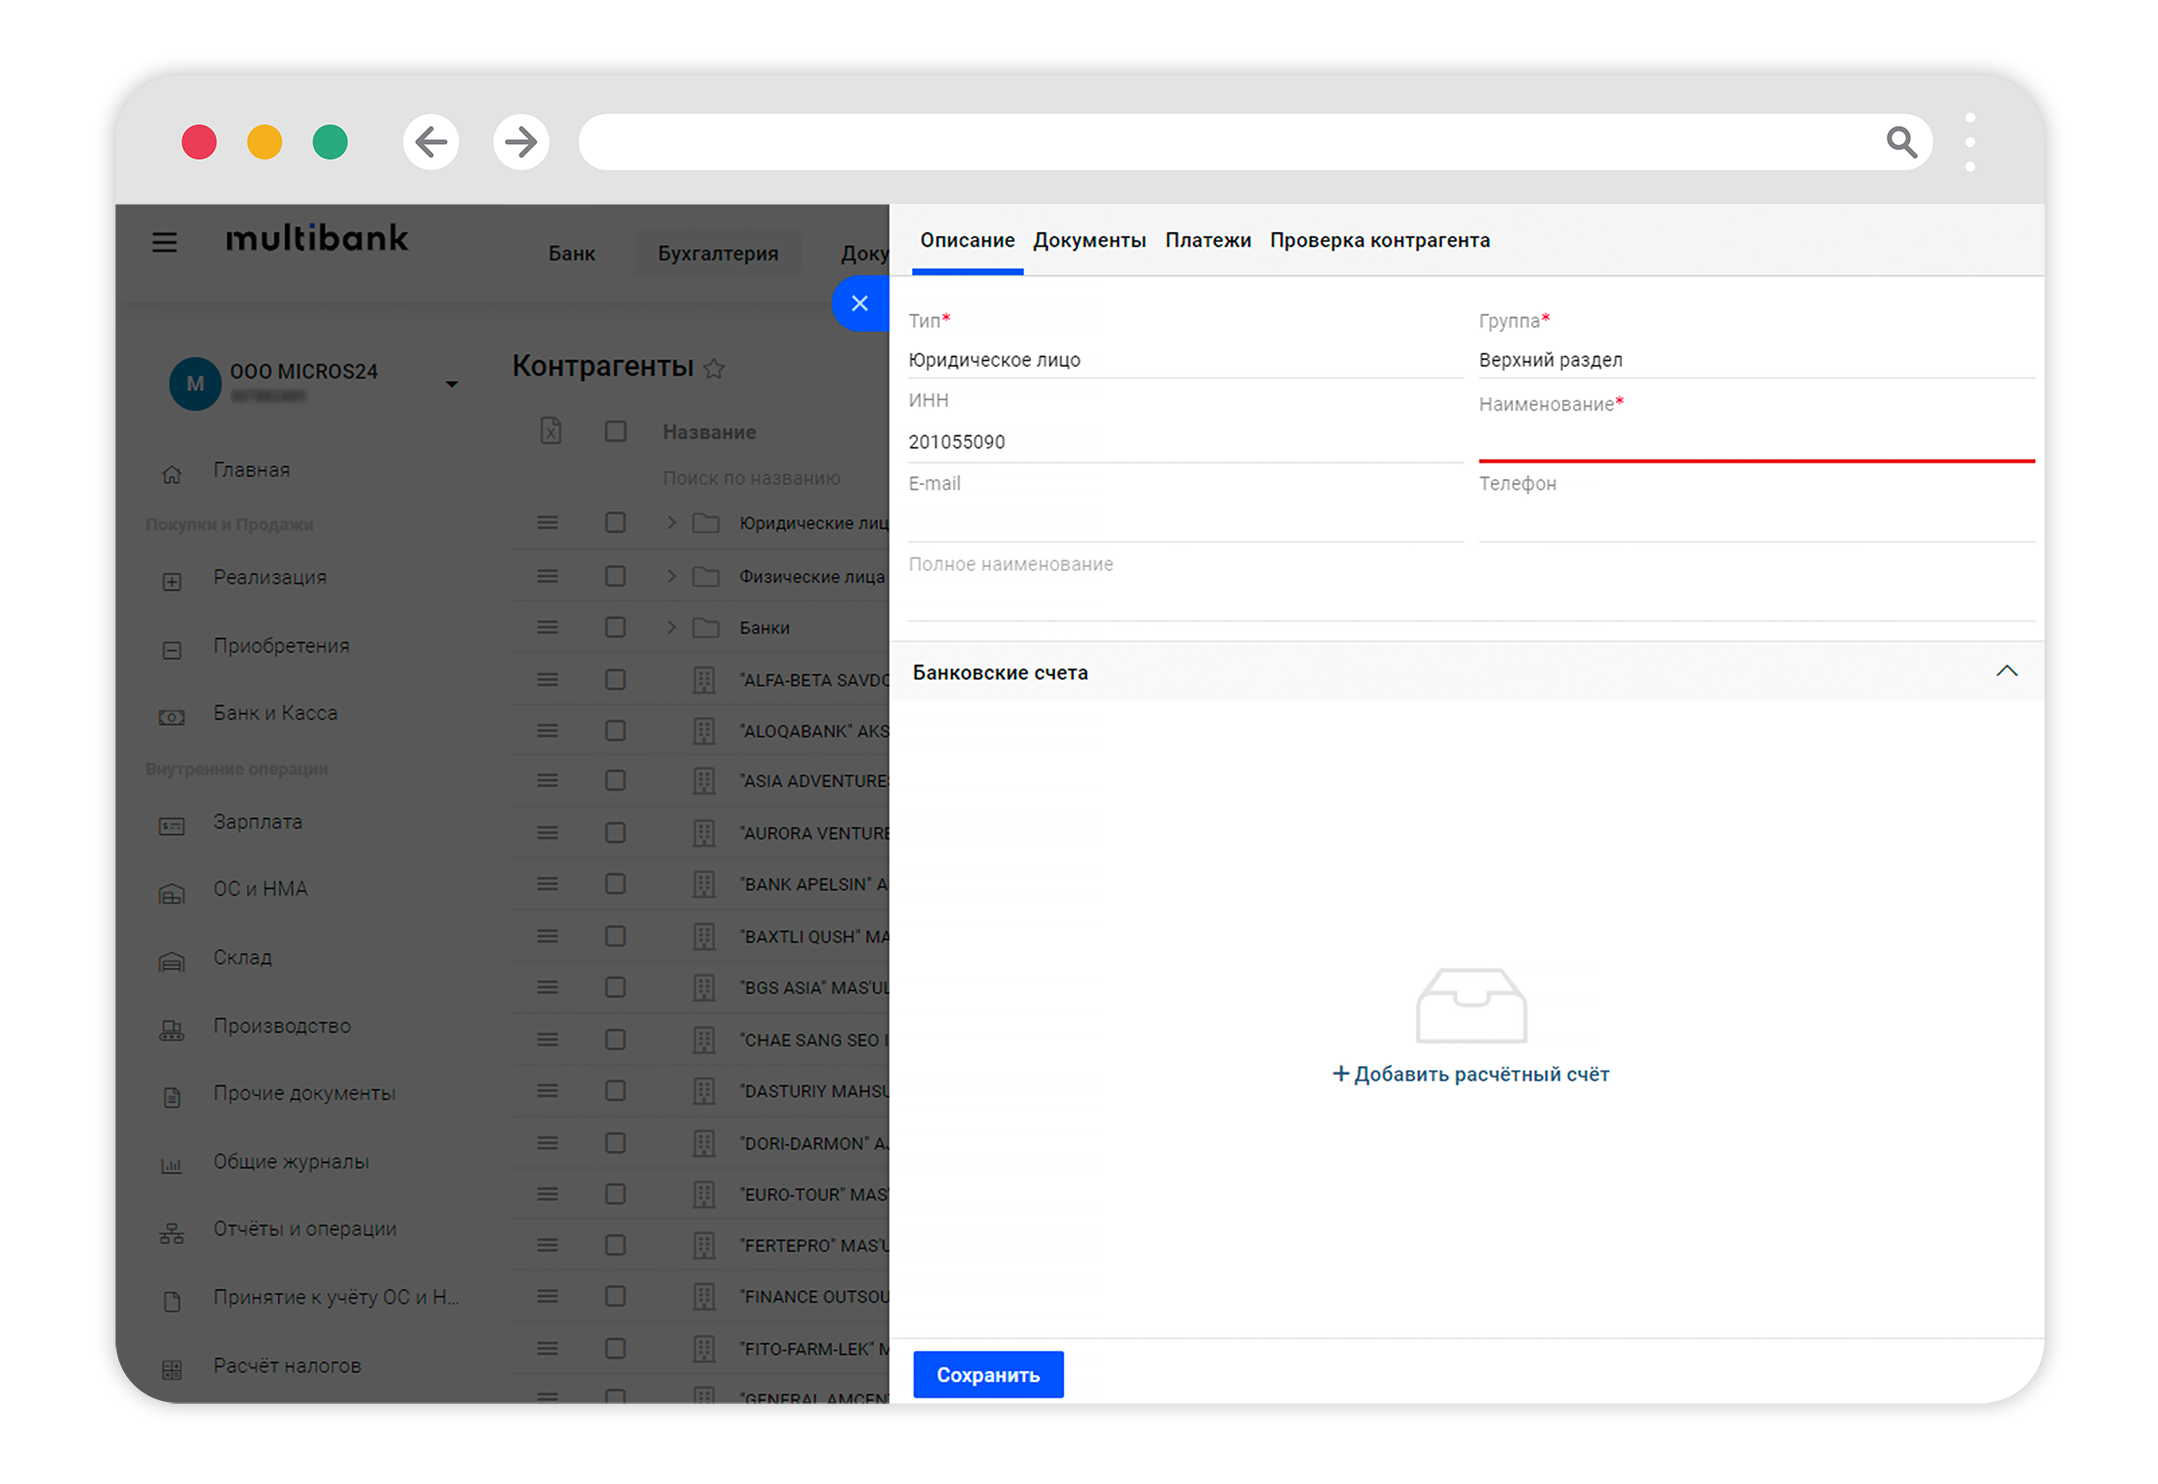Click the Производство sidebar icon
The width and height of the screenshot is (2158, 1484).
point(172,1030)
